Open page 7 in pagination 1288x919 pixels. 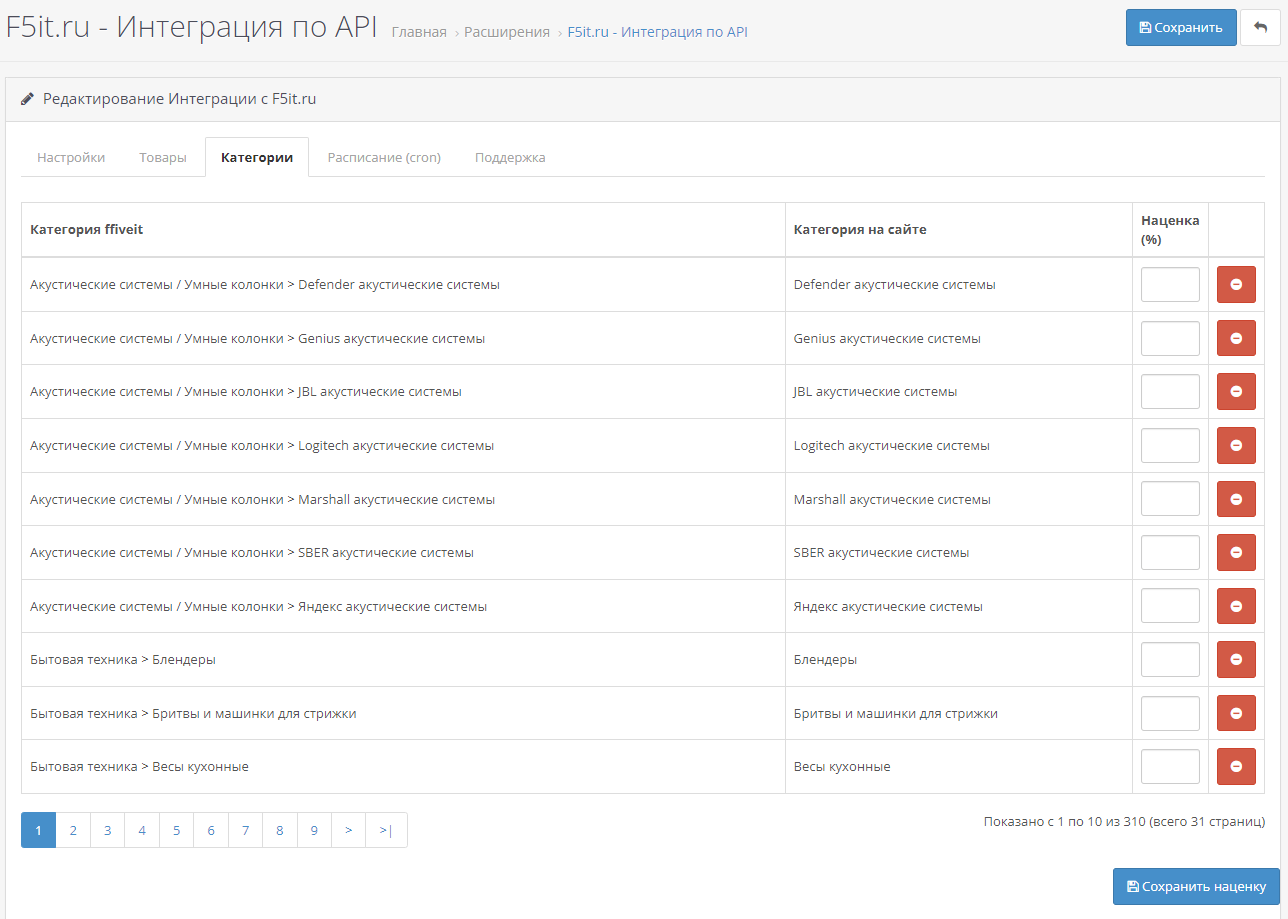245,830
